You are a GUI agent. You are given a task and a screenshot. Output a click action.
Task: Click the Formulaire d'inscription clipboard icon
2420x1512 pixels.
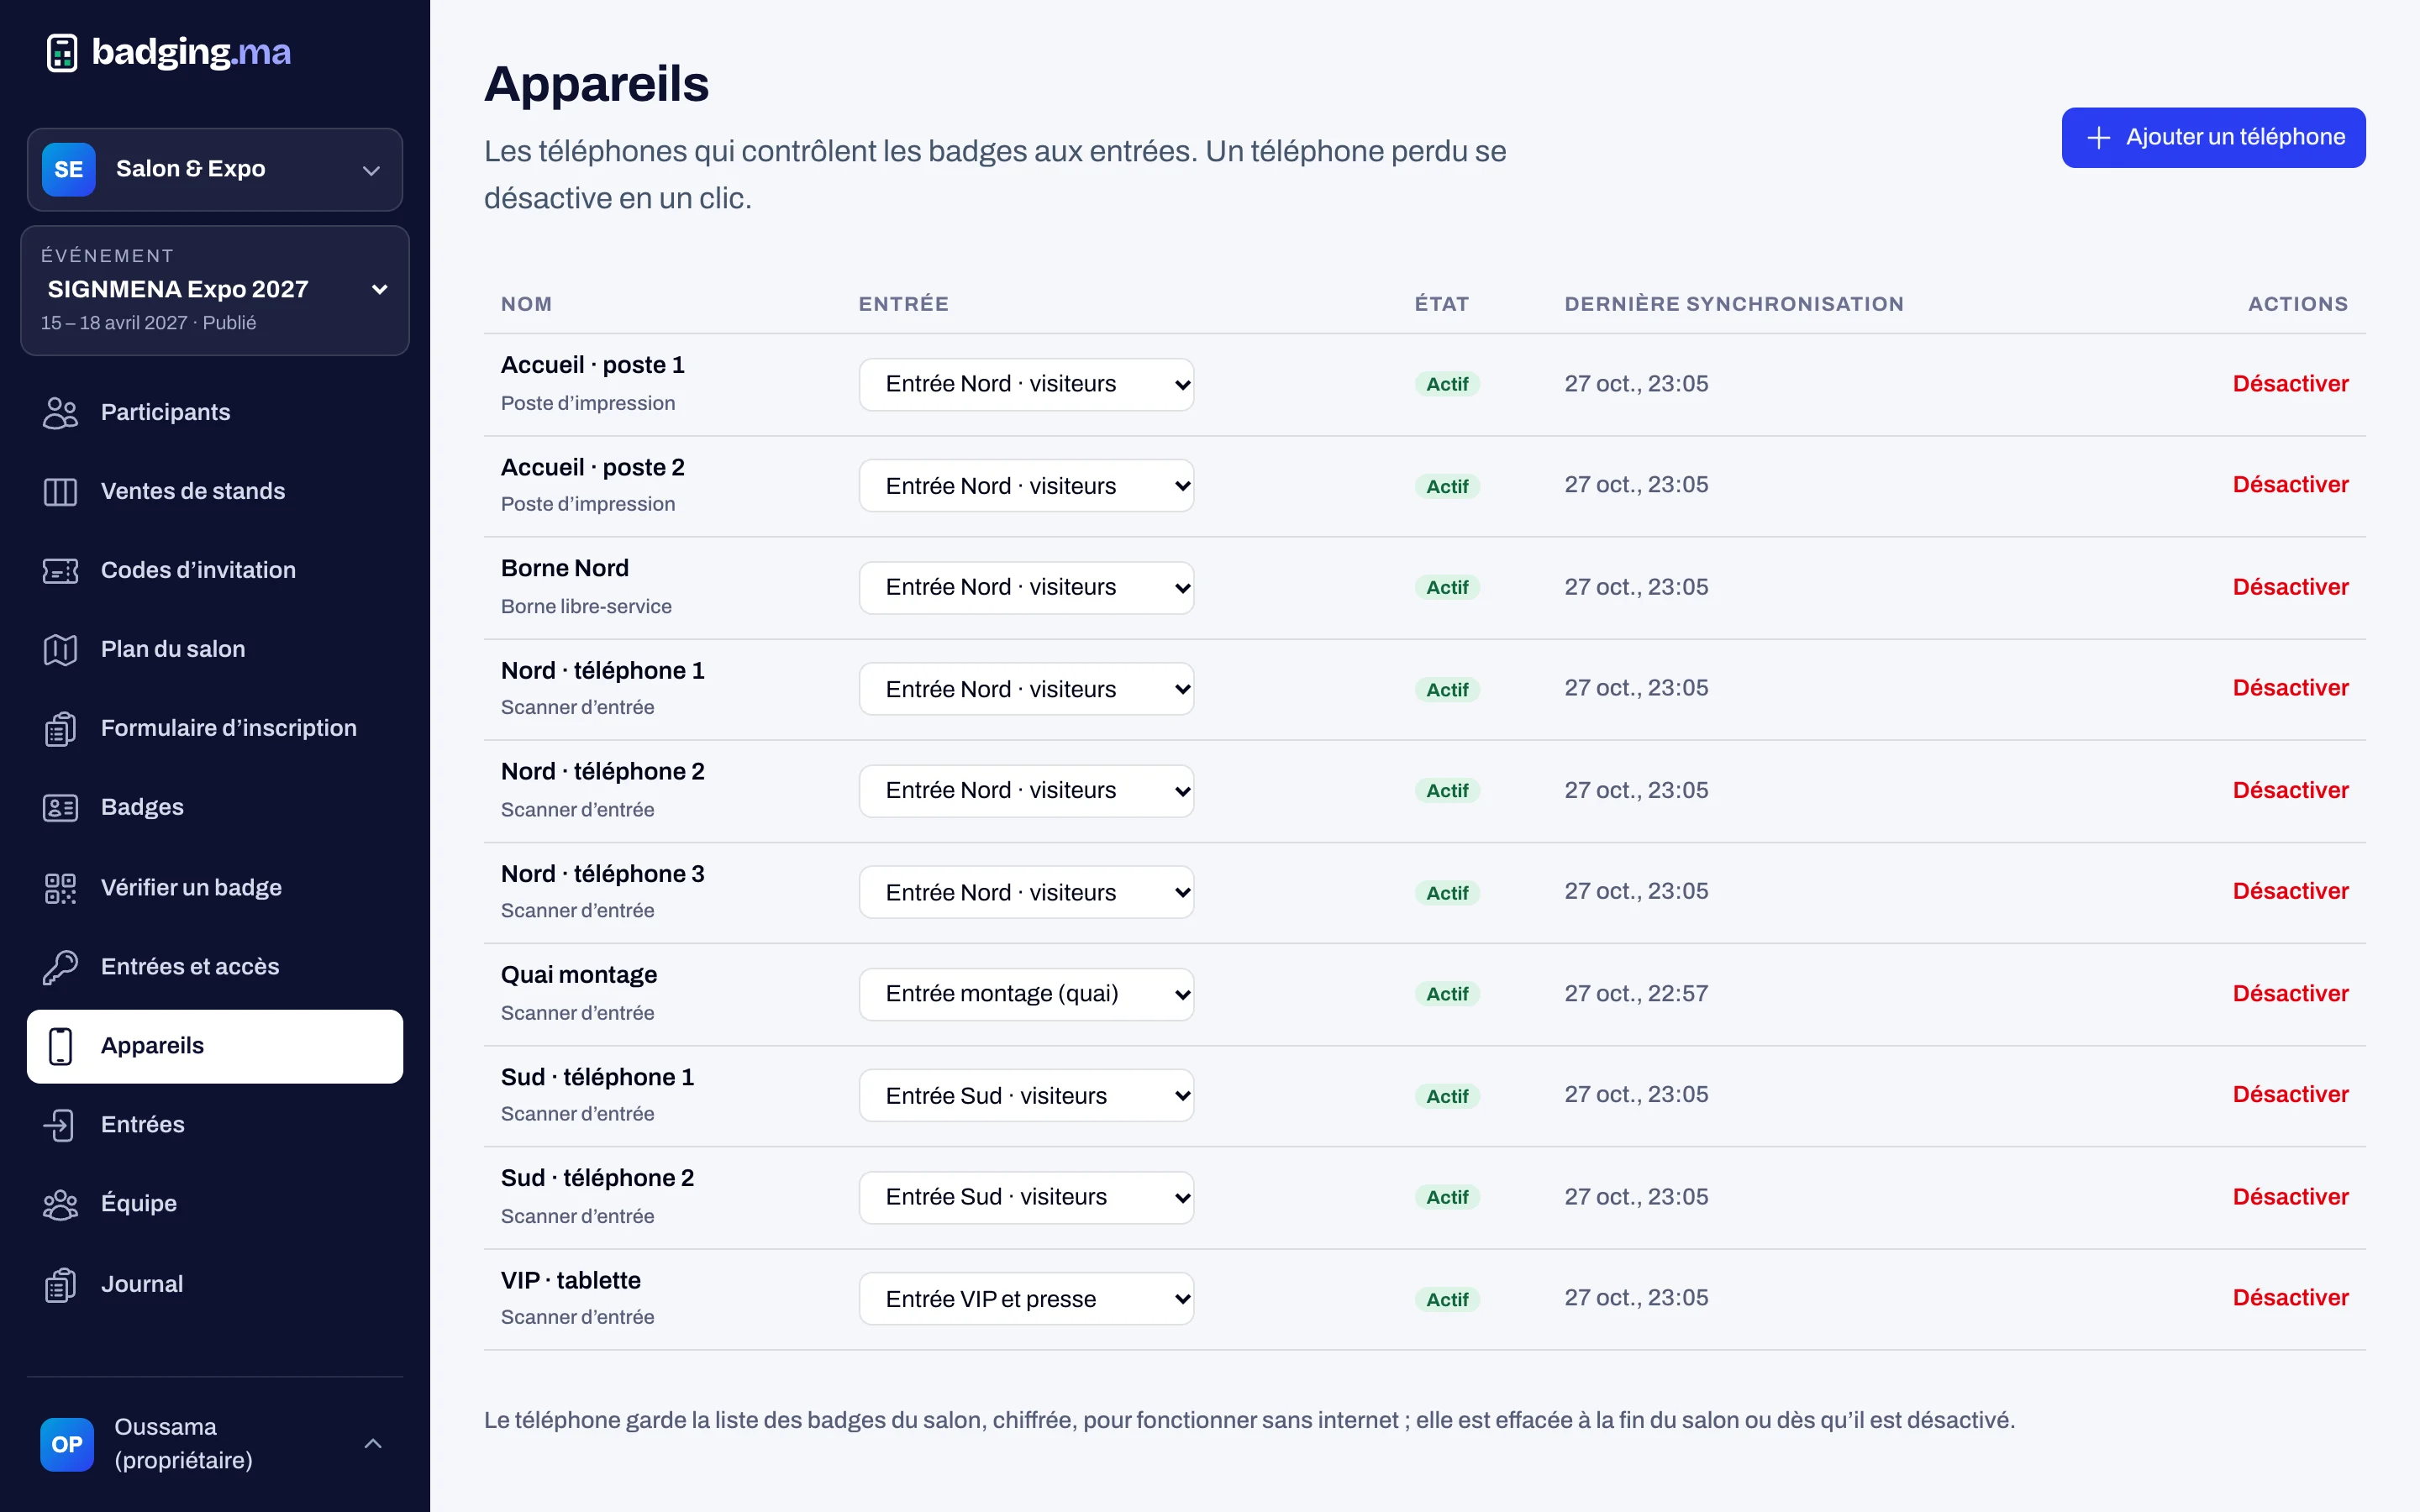[x=60, y=728]
